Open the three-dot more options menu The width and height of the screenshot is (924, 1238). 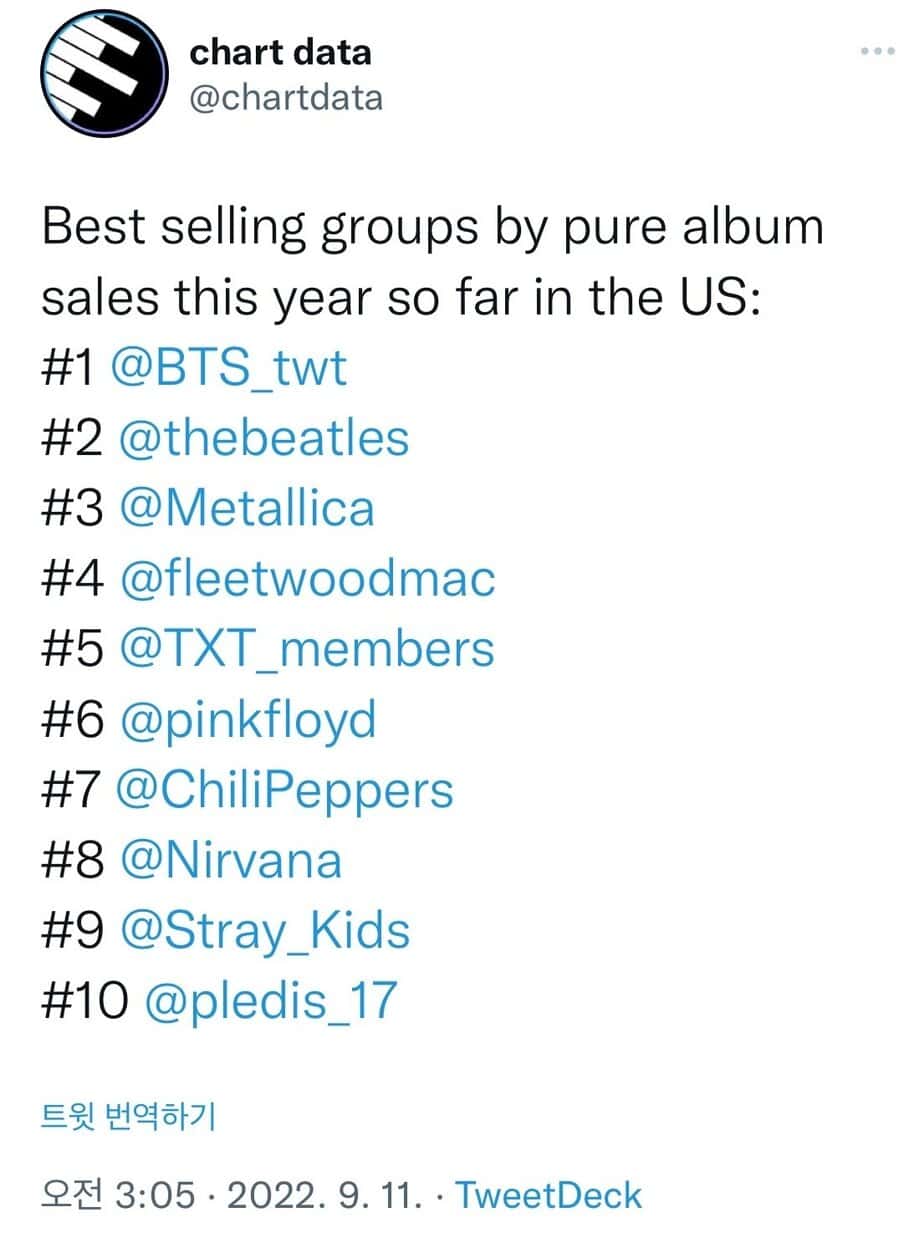[877, 52]
